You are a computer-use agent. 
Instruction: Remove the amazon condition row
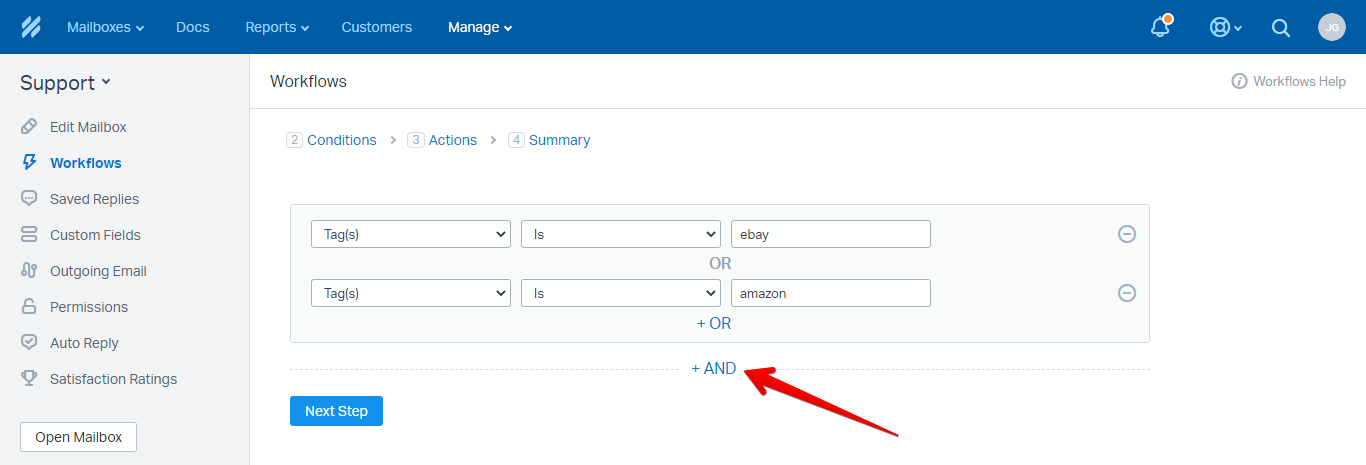pos(1127,293)
